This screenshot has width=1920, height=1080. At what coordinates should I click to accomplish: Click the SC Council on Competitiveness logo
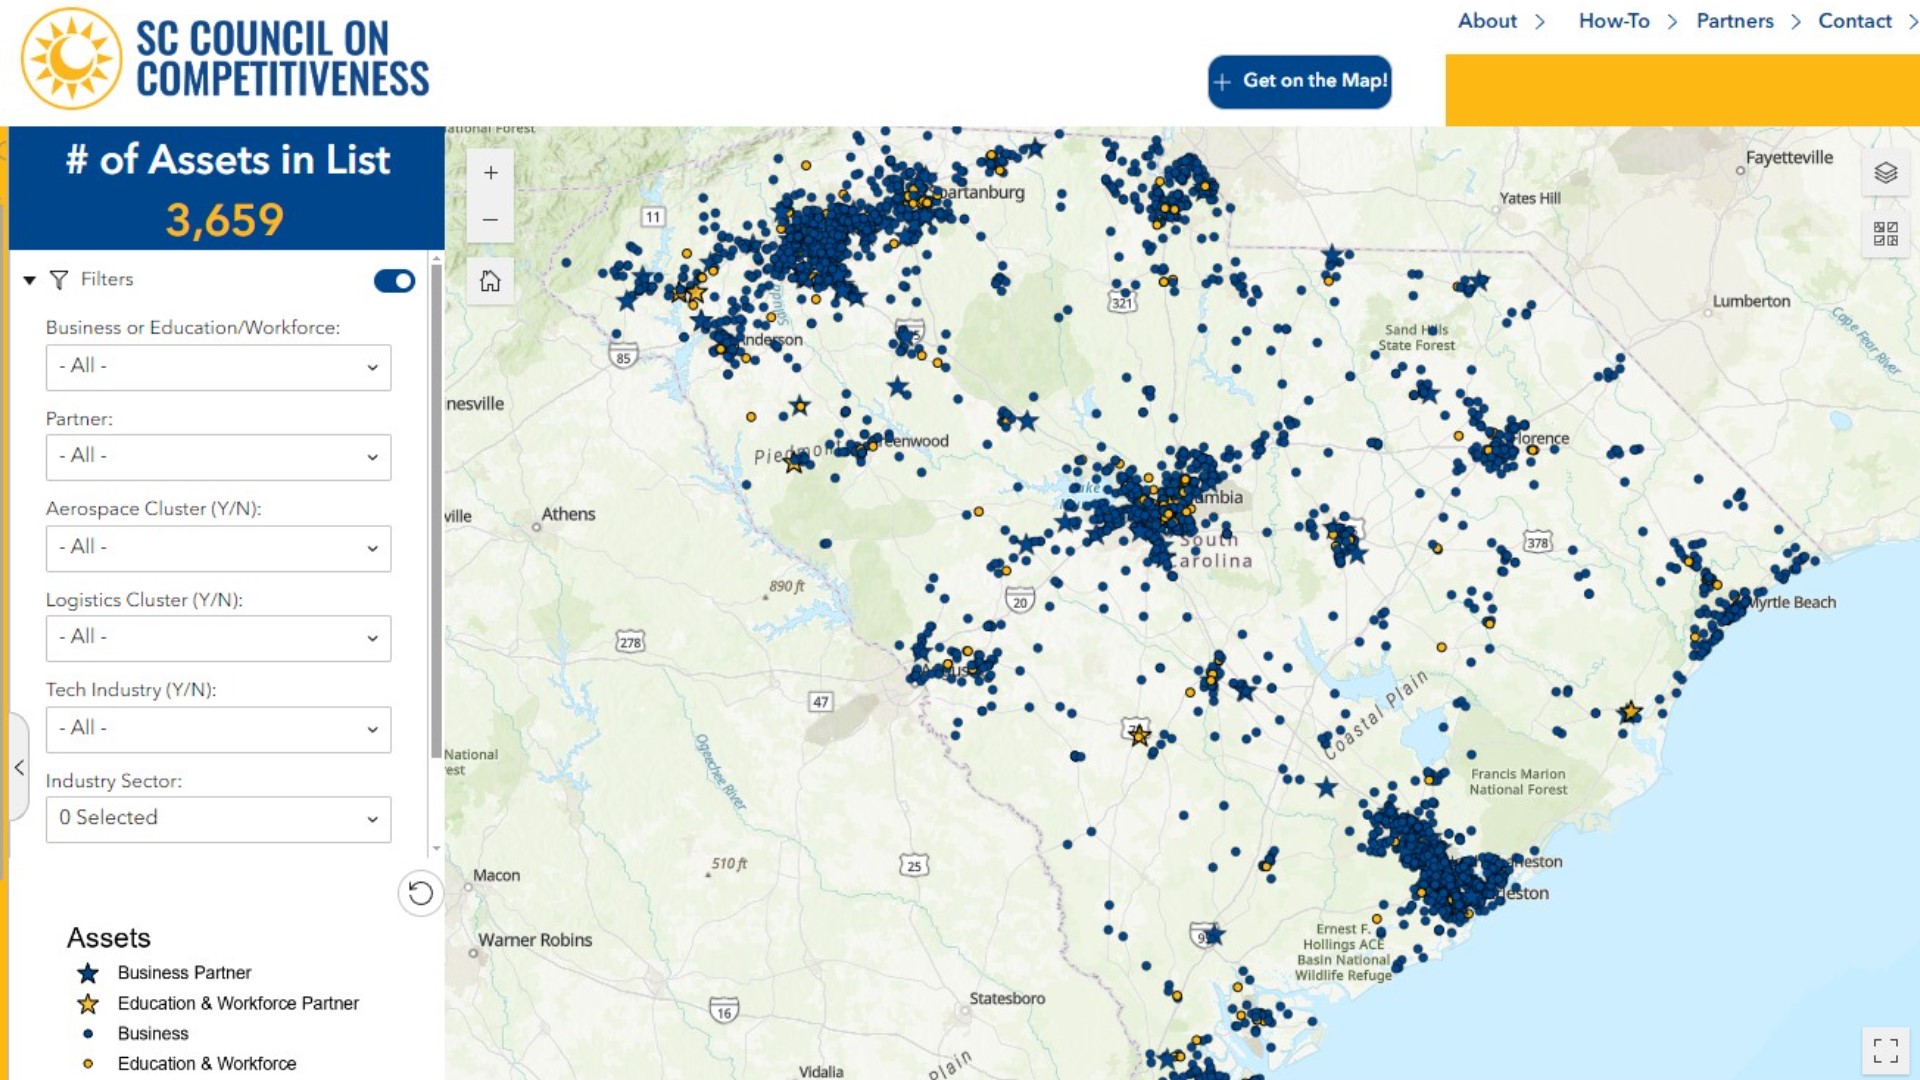(x=226, y=60)
